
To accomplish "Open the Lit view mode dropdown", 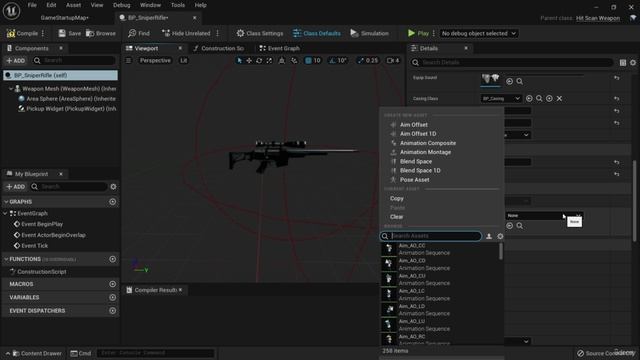I will click(x=184, y=60).
